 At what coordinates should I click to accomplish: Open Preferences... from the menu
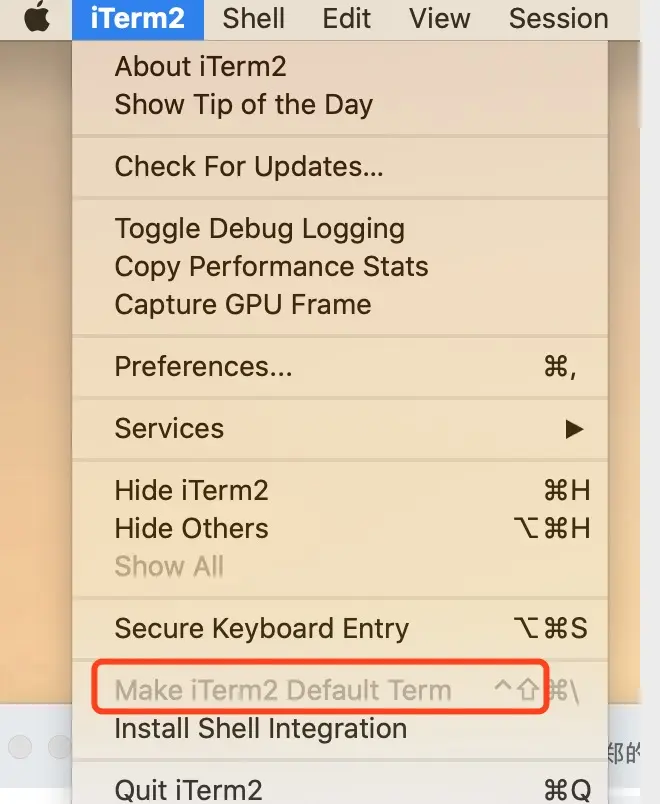(x=204, y=367)
